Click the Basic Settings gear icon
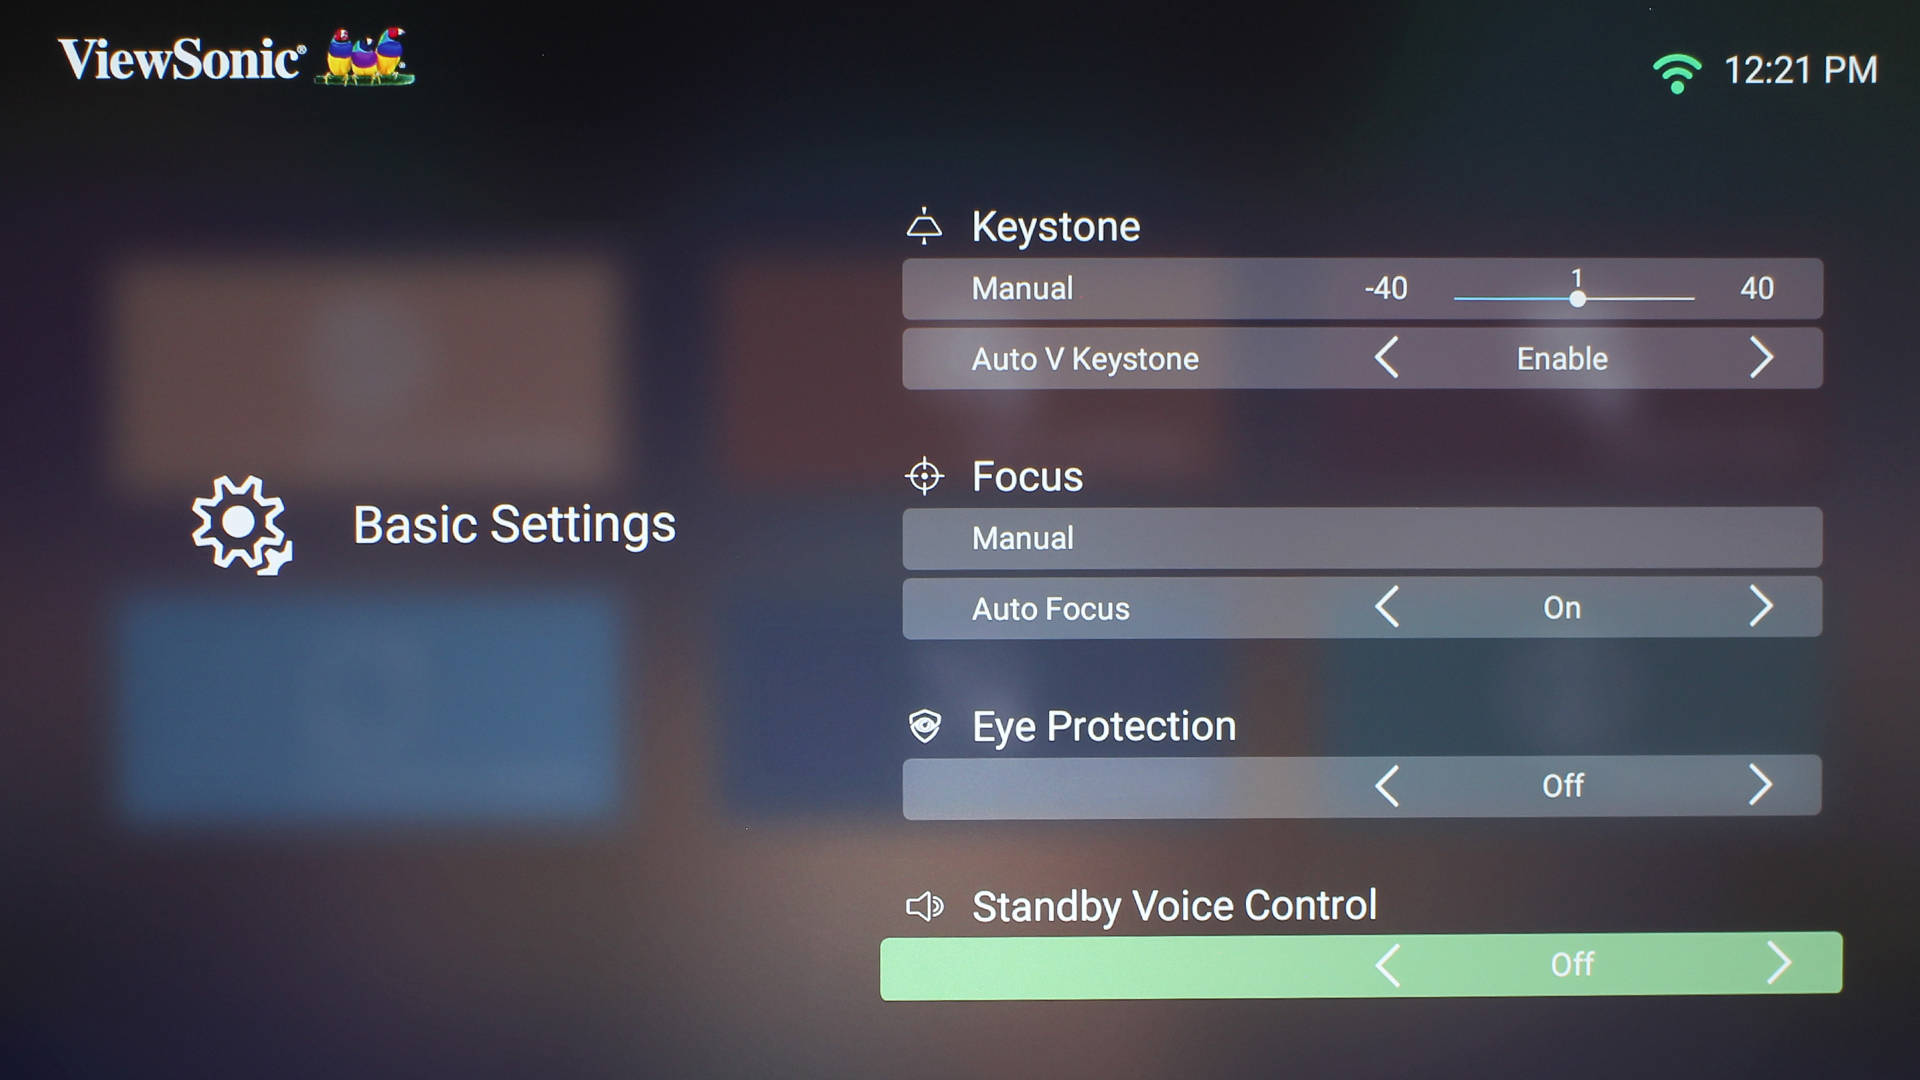 [242, 525]
